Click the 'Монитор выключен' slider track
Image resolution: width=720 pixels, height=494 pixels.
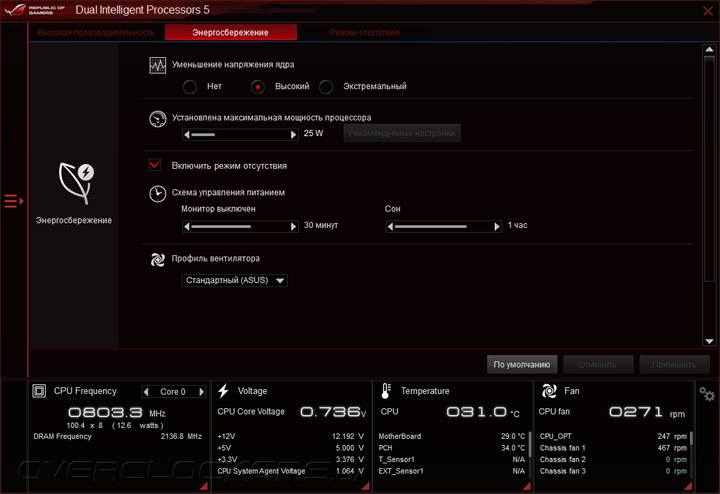(240, 226)
